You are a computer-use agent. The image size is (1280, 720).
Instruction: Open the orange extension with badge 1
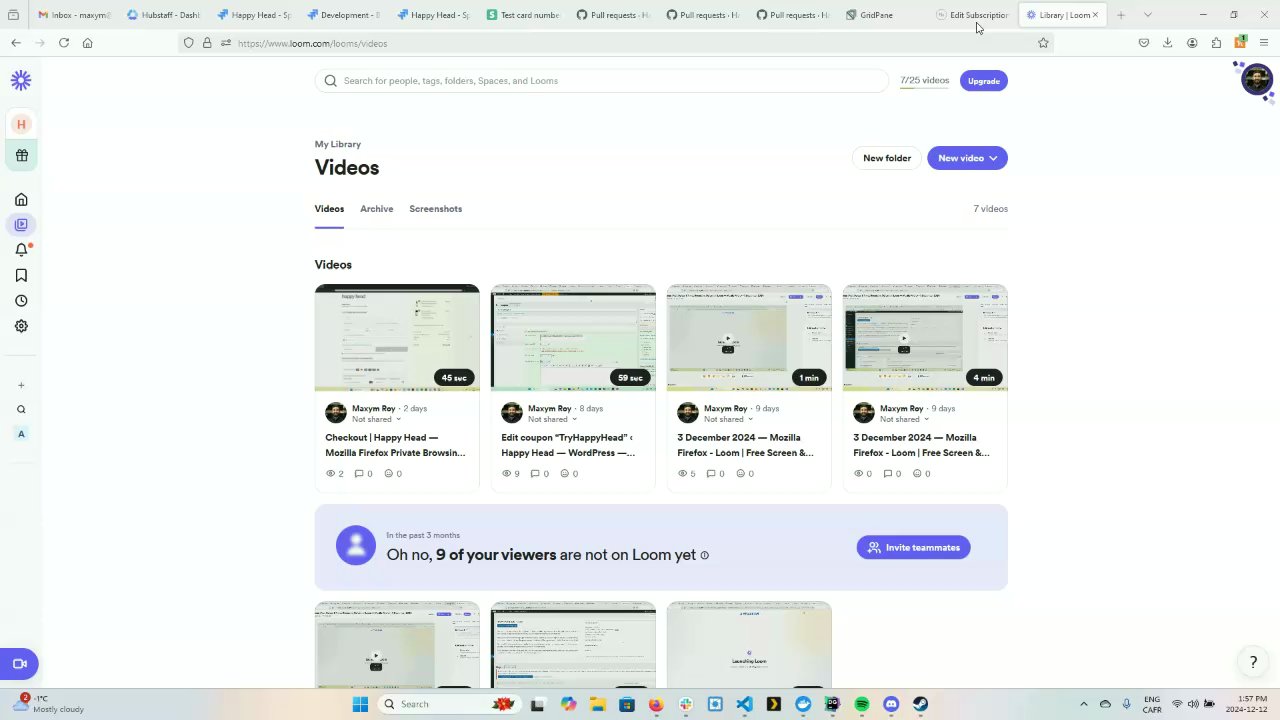(1240, 43)
